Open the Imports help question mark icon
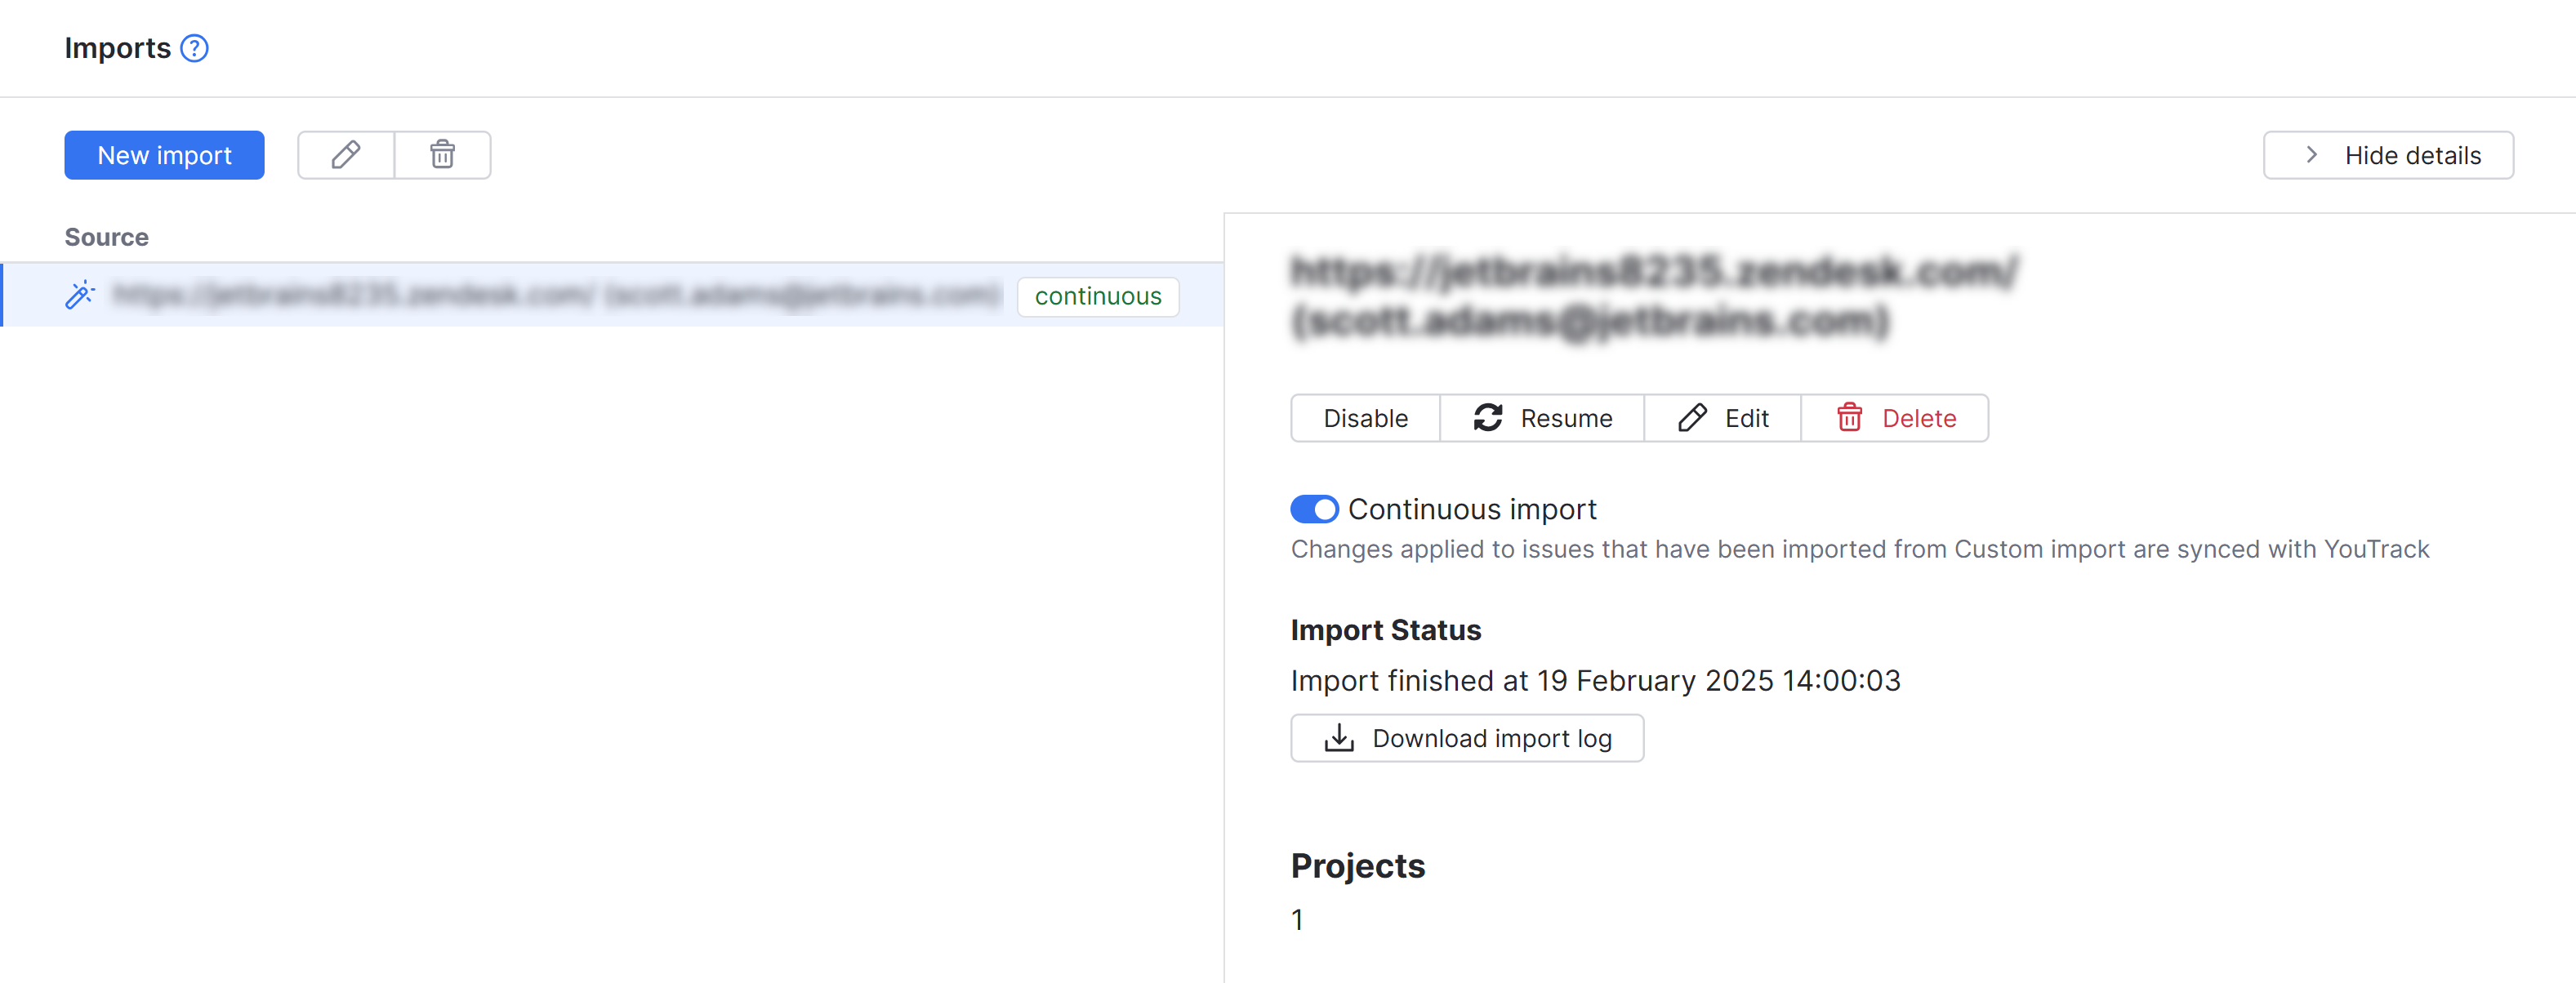 (195, 47)
